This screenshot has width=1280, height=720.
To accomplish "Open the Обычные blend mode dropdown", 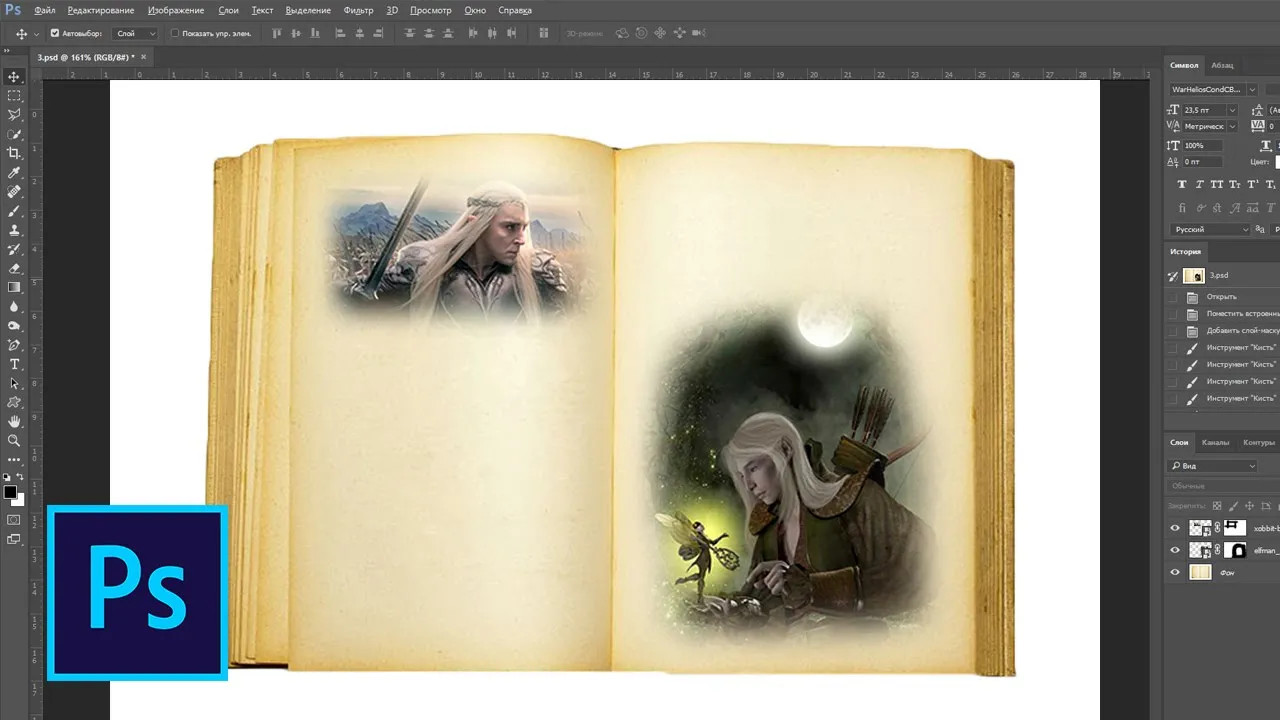I will [1222, 486].
